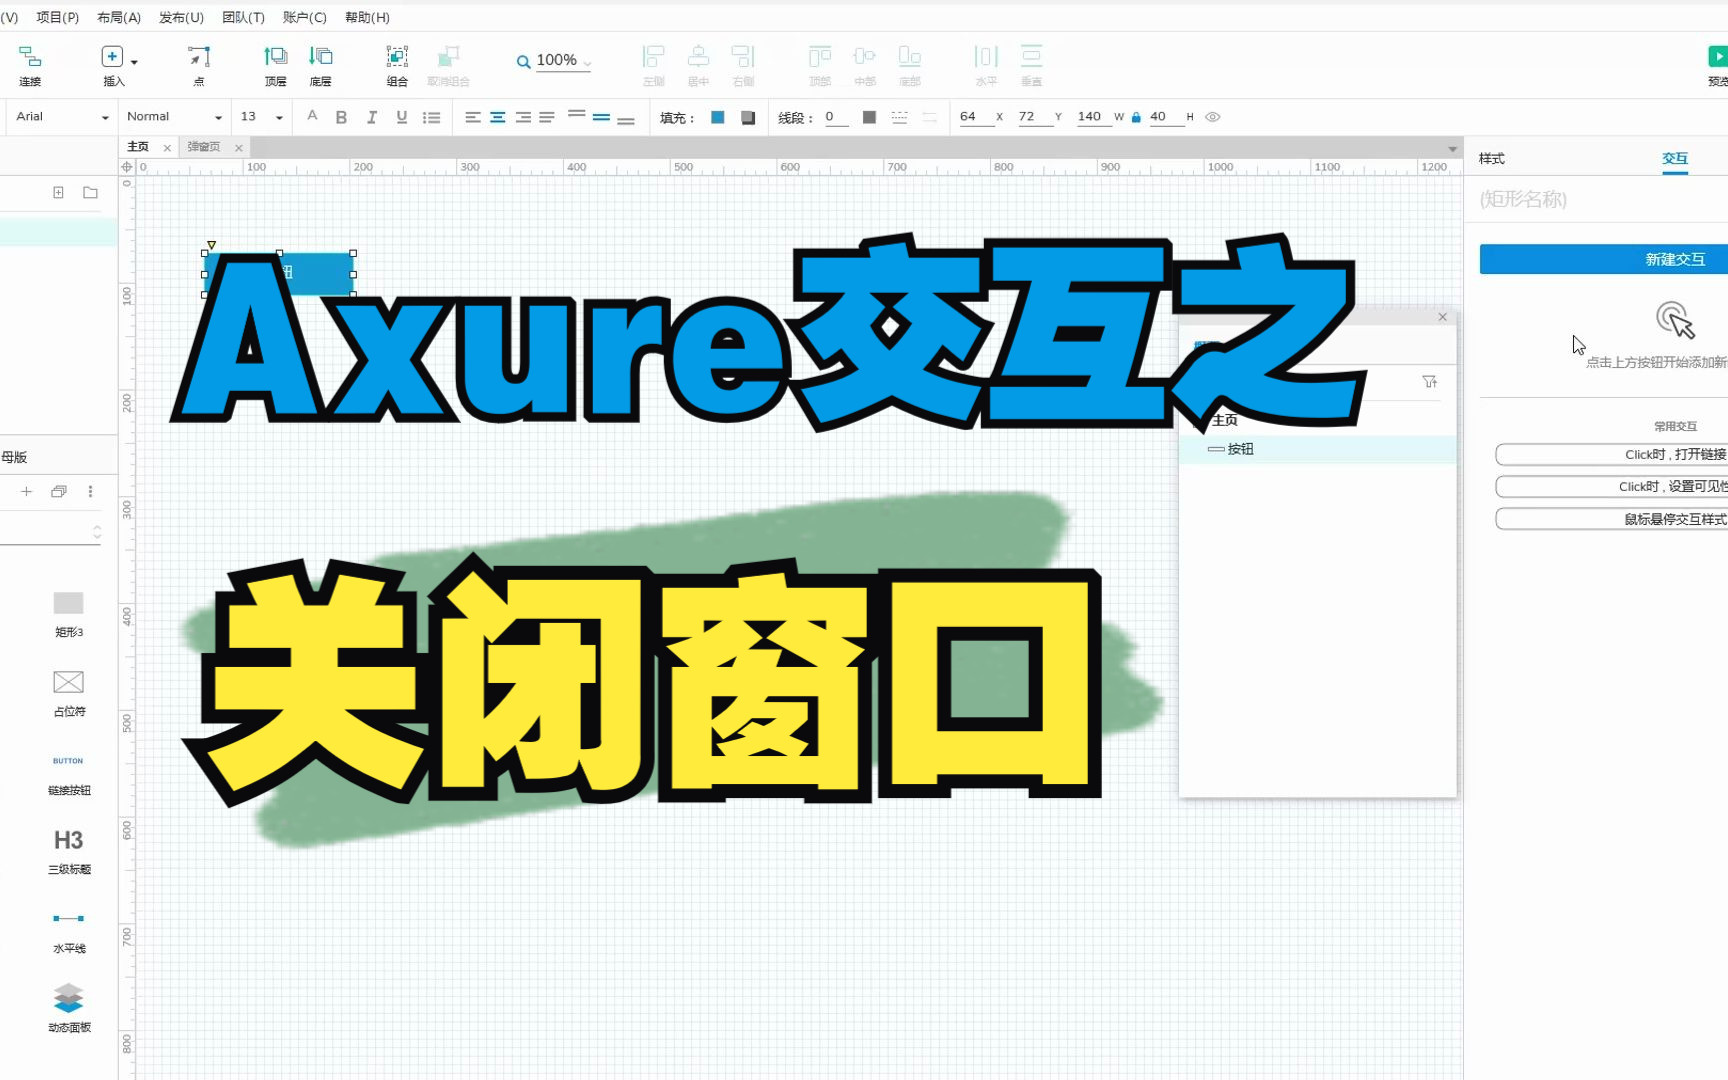Toggle the aspect ratio lock icon

1136,117
